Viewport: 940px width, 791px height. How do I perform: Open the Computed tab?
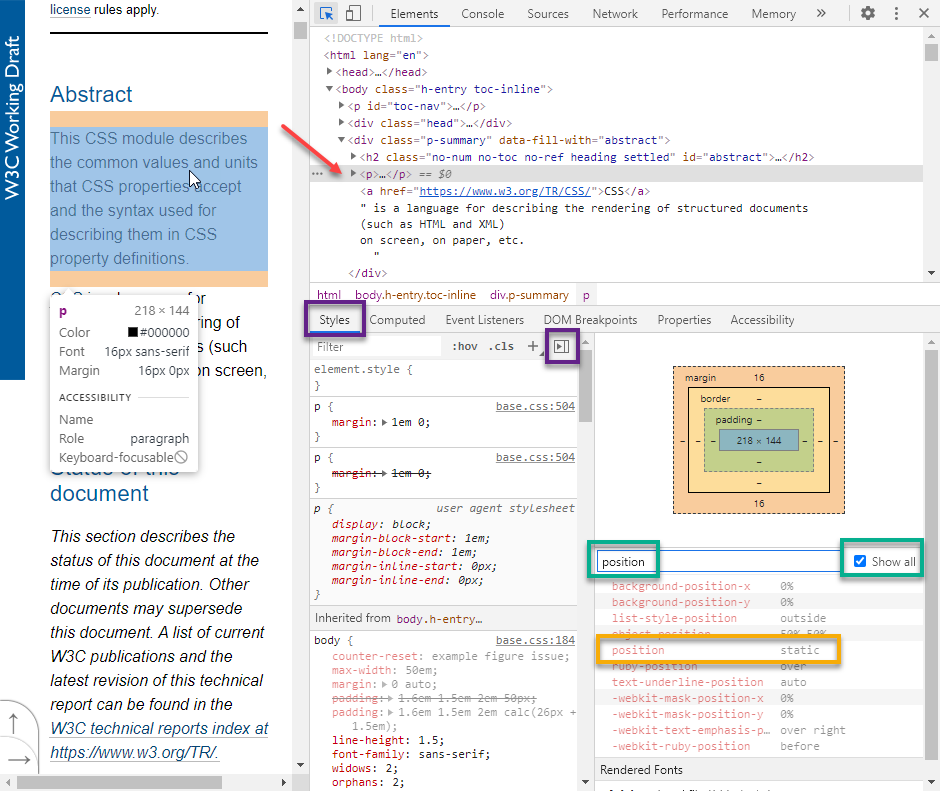(x=397, y=320)
